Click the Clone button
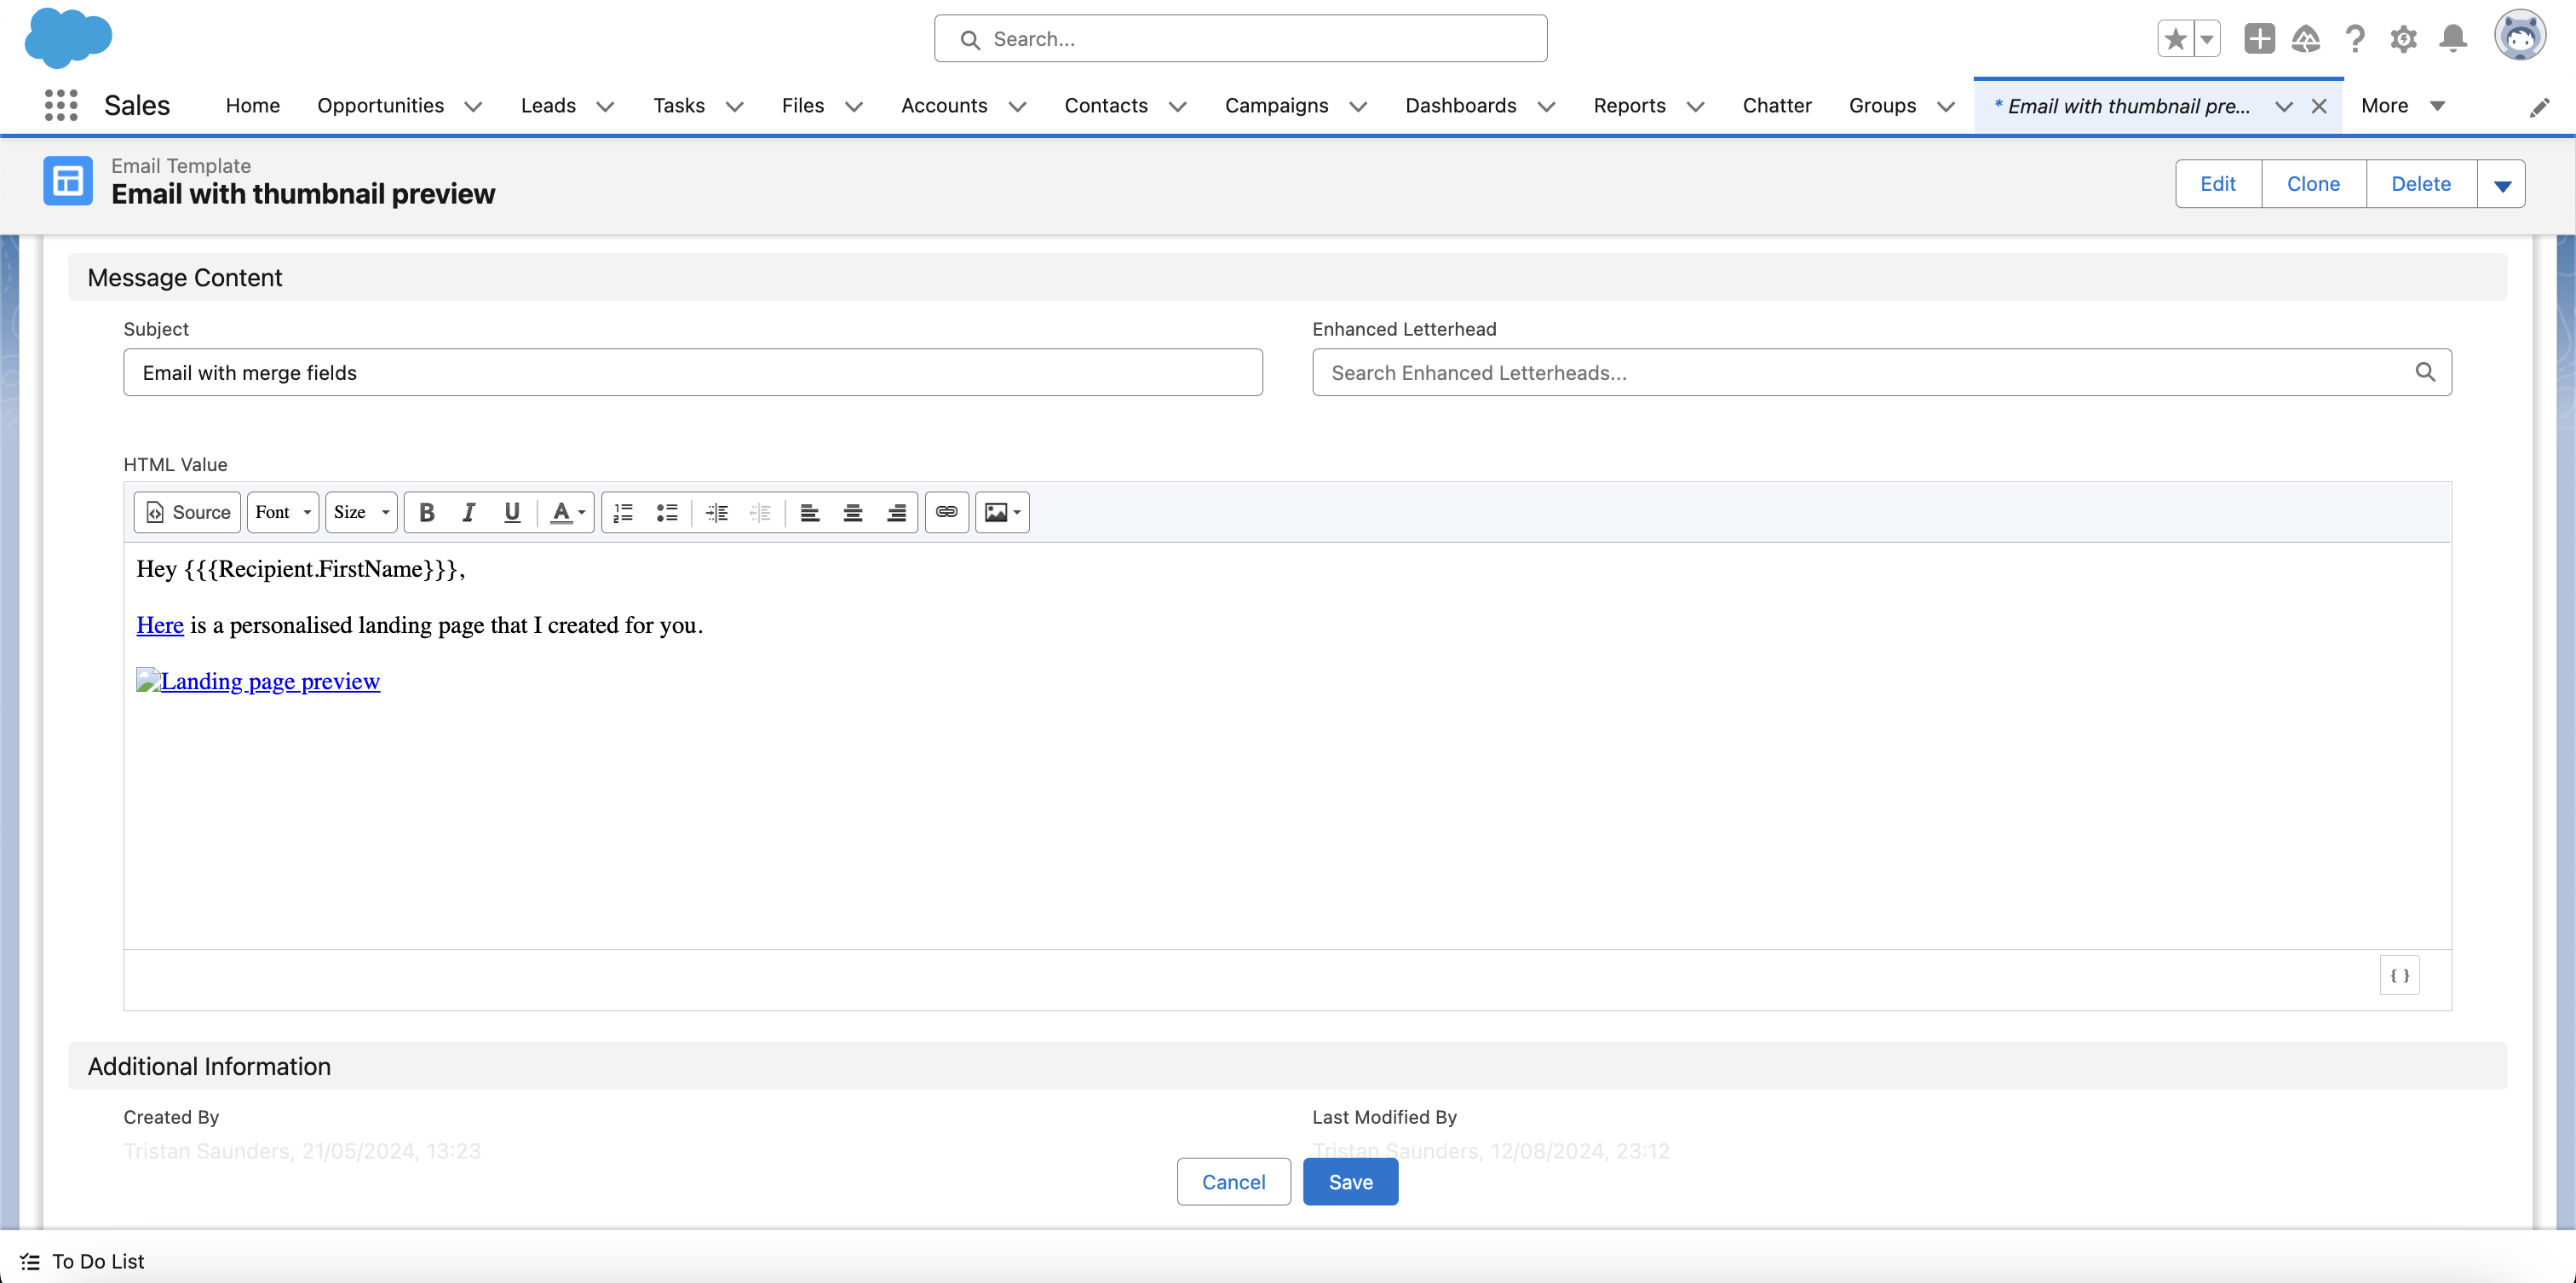 tap(2313, 184)
